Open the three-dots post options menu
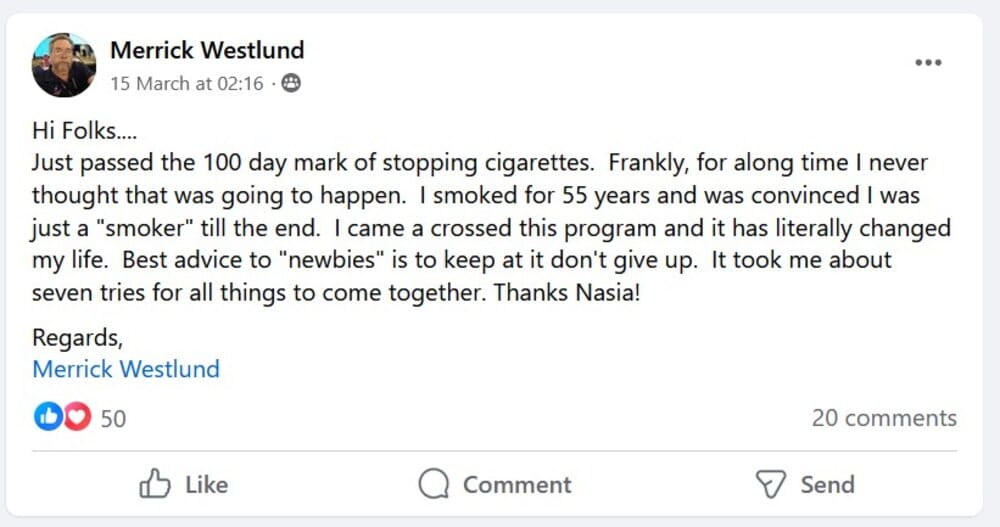 928,63
